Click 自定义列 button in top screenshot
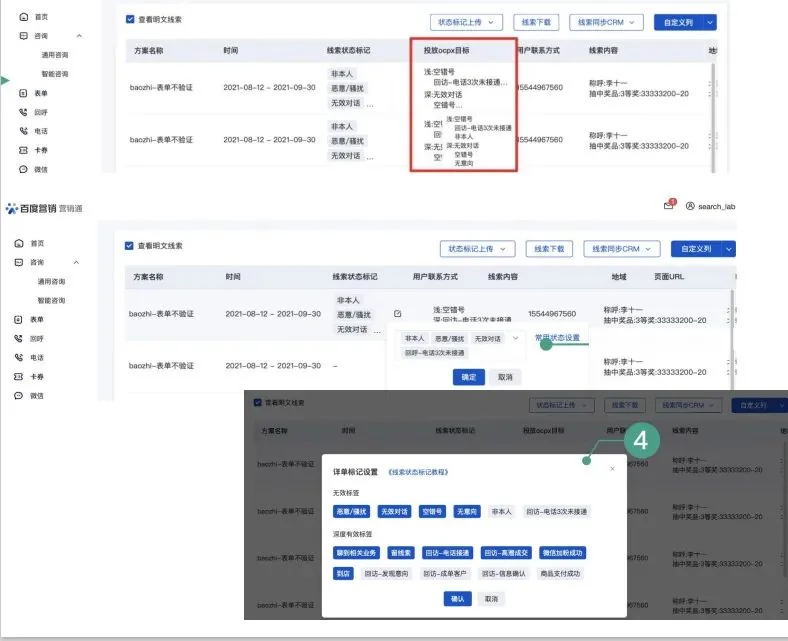This screenshot has height=641, width=788. click(x=678, y=22)
